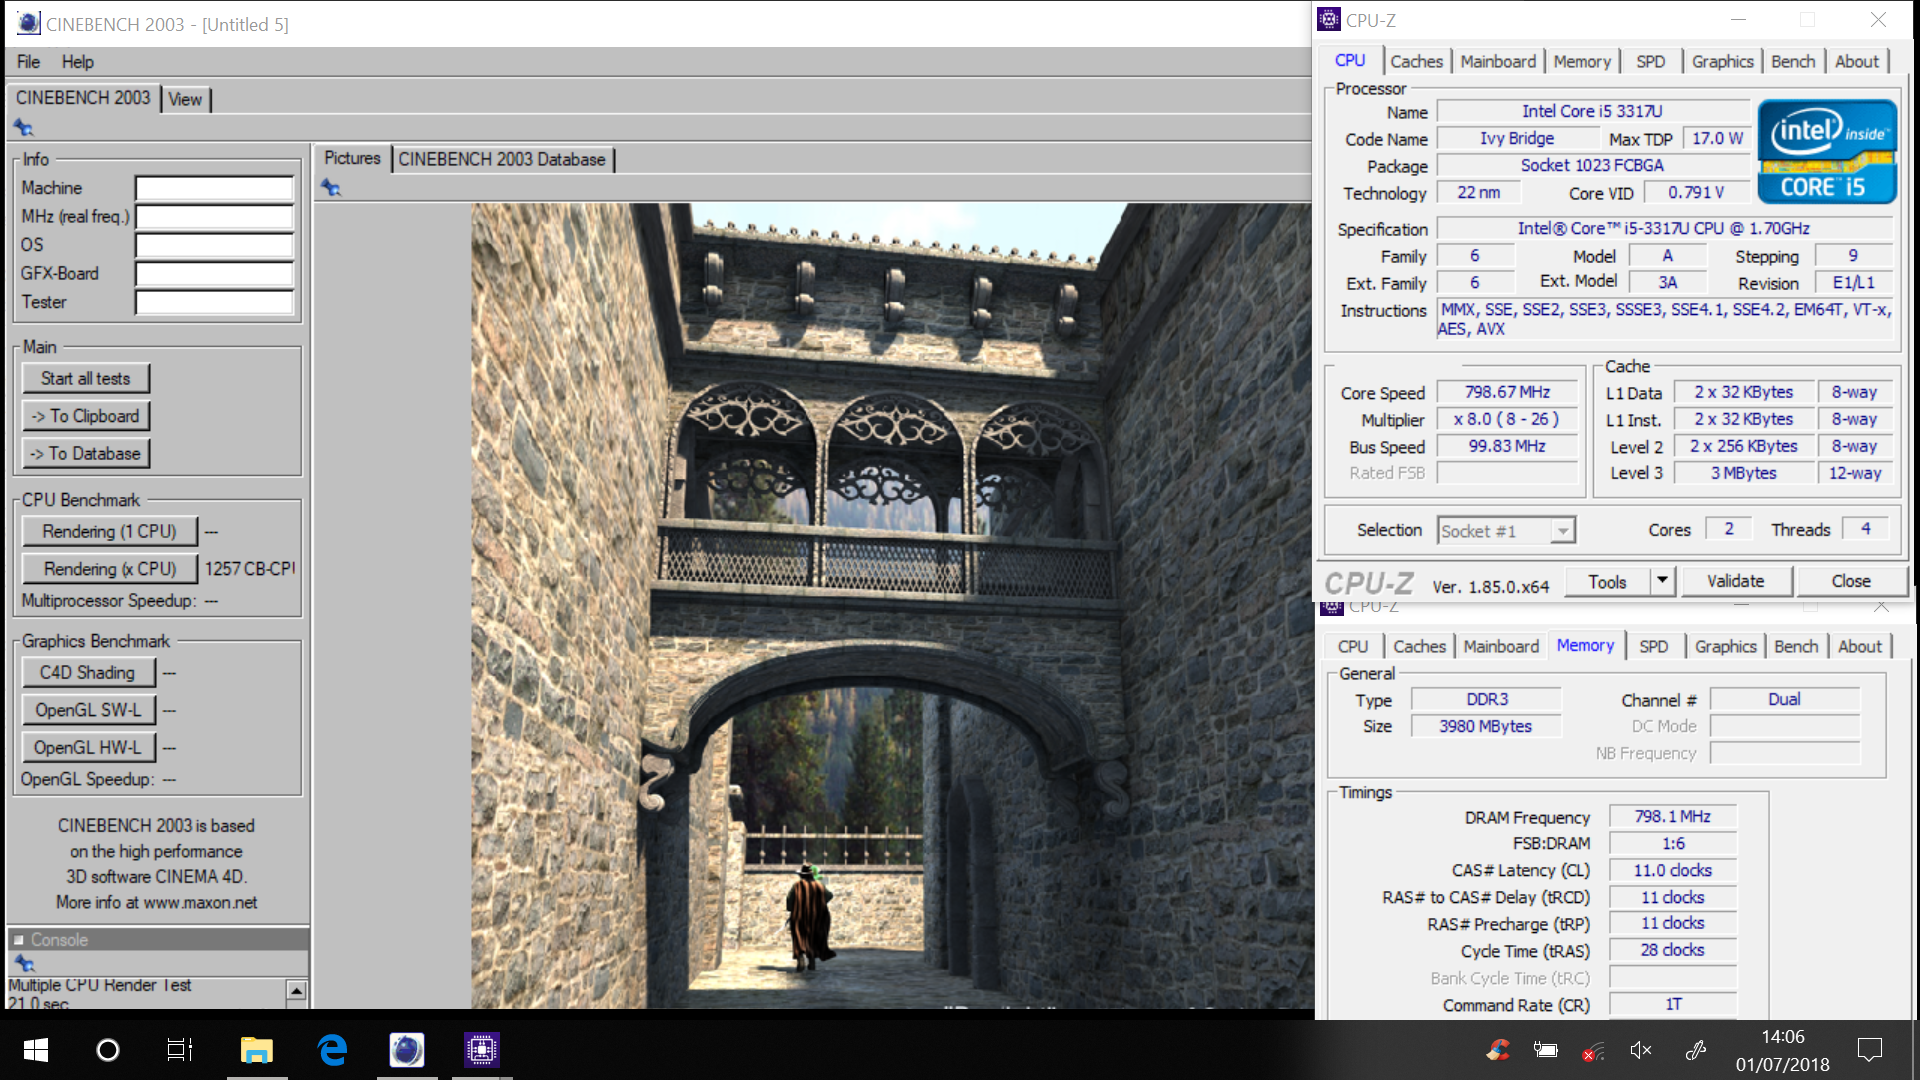Viewport: 1920px width, 1080px height.
Task: Select the CPU tab in the lower CPU-Z window
Action: pos(1353,646)
